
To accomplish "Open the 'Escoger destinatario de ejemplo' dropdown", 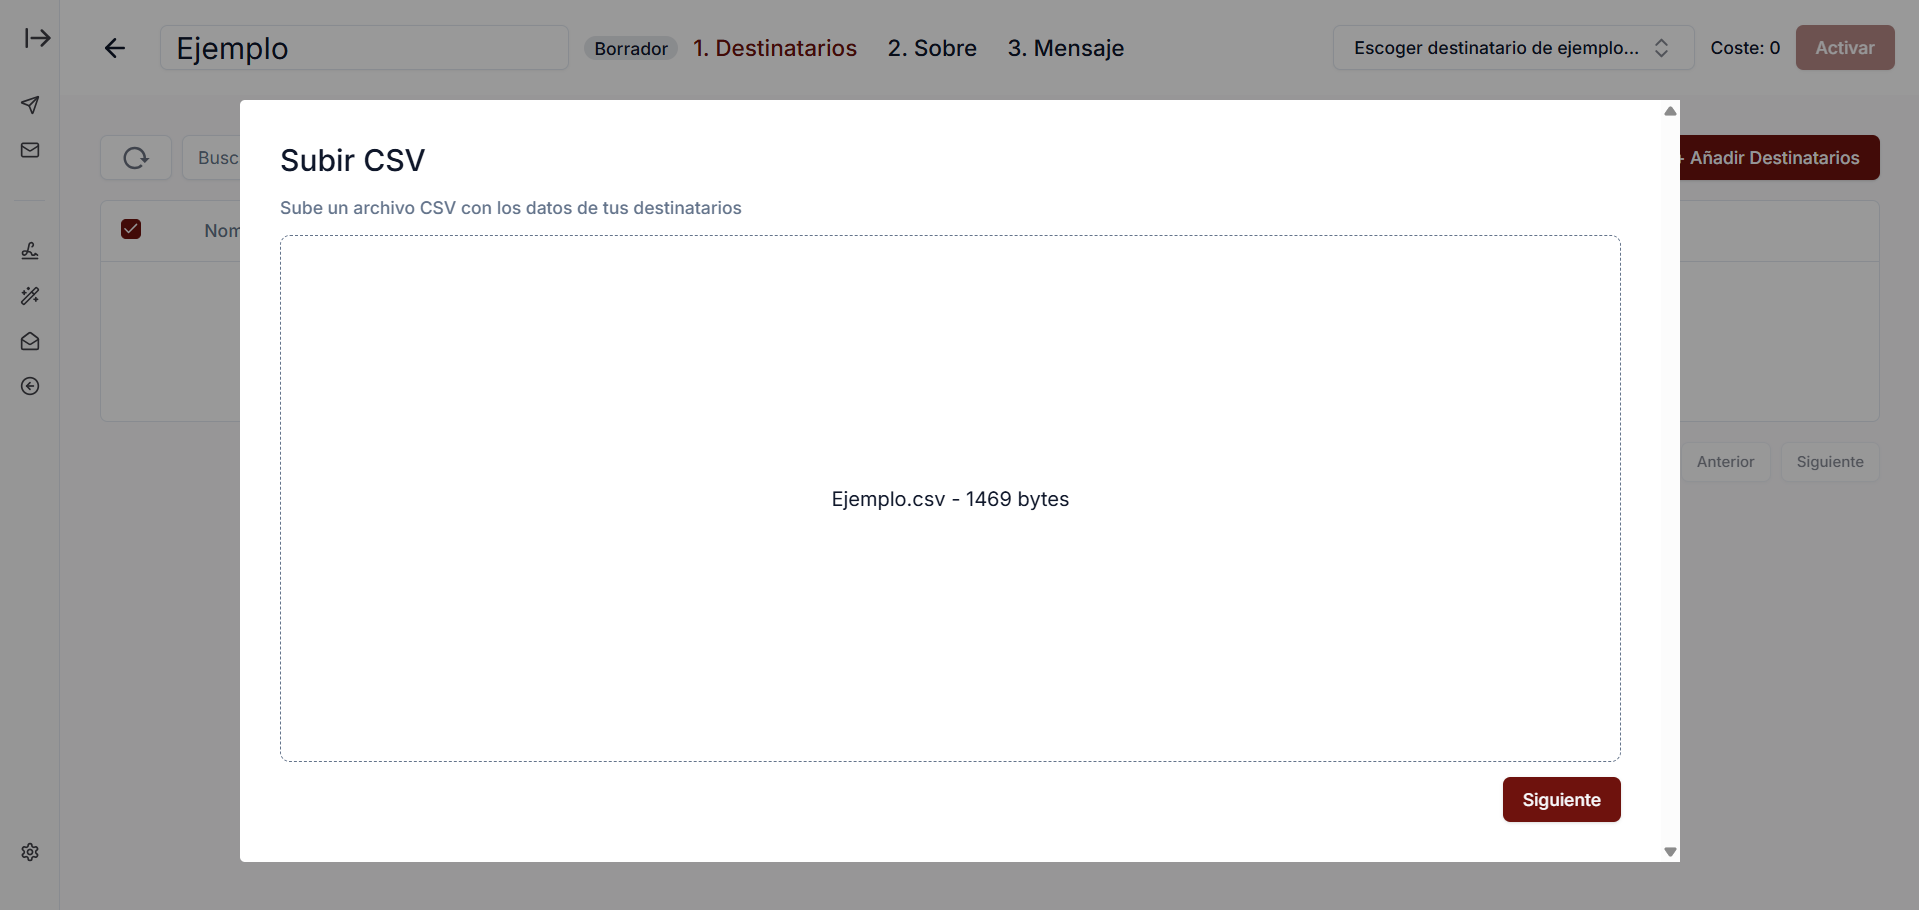I will (1512, 47).
